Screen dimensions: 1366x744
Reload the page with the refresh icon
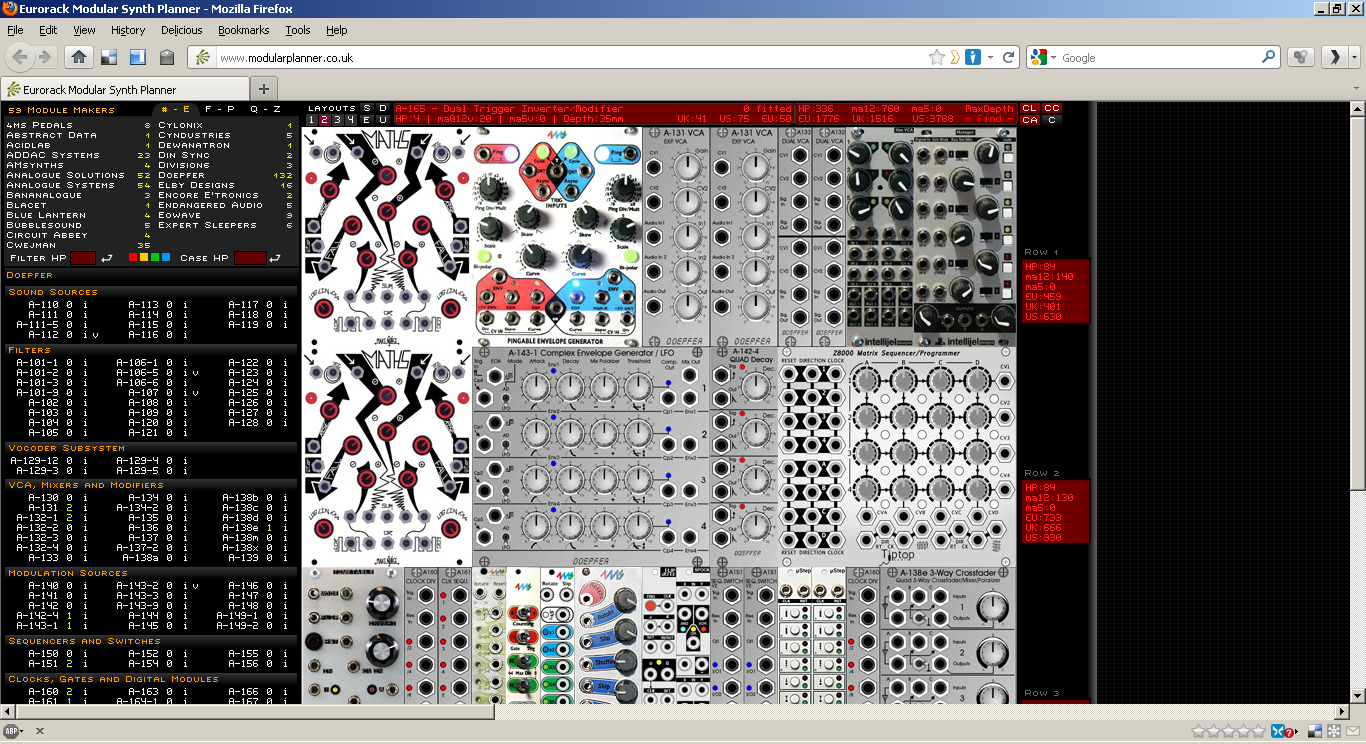pos(1009,57)
